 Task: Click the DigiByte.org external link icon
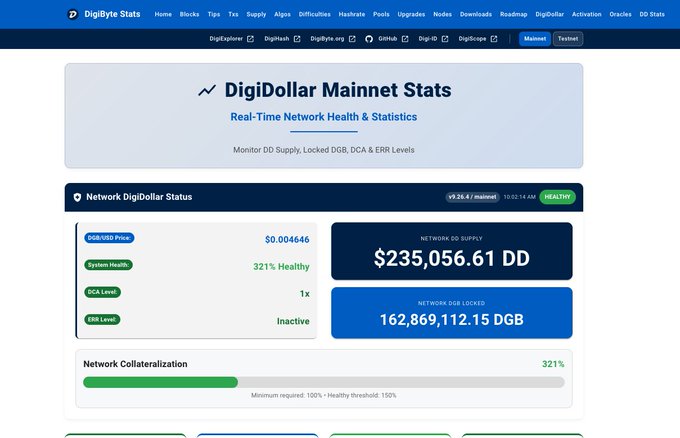click(x=352, y=39)
